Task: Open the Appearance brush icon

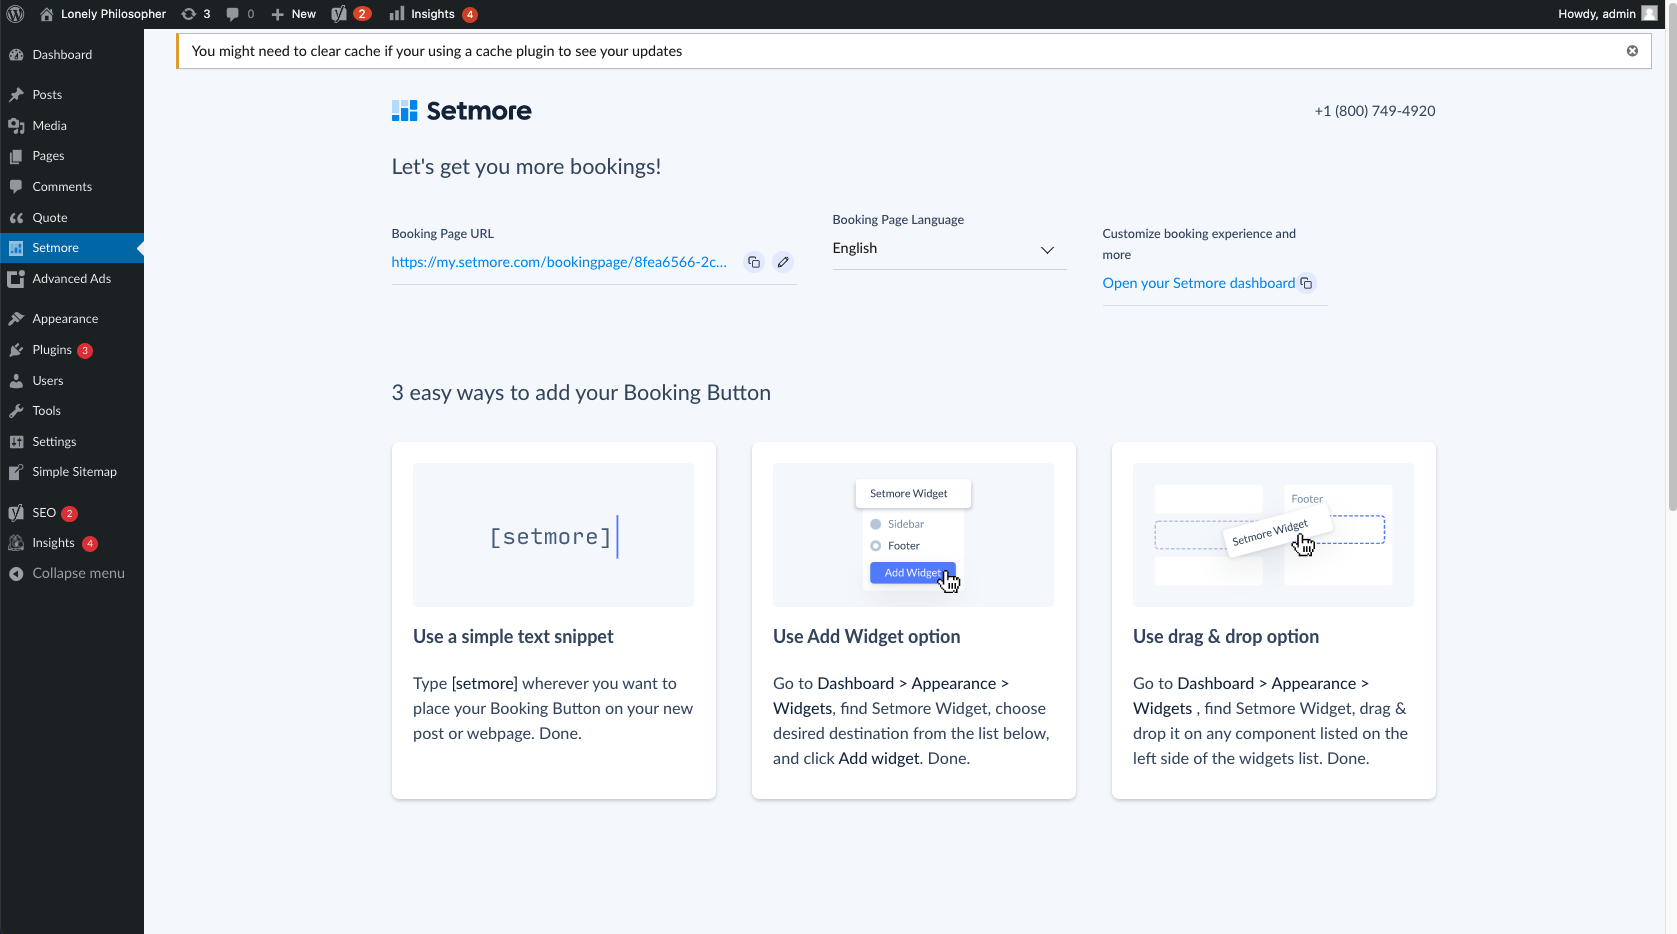Action: tap(16, 319)
